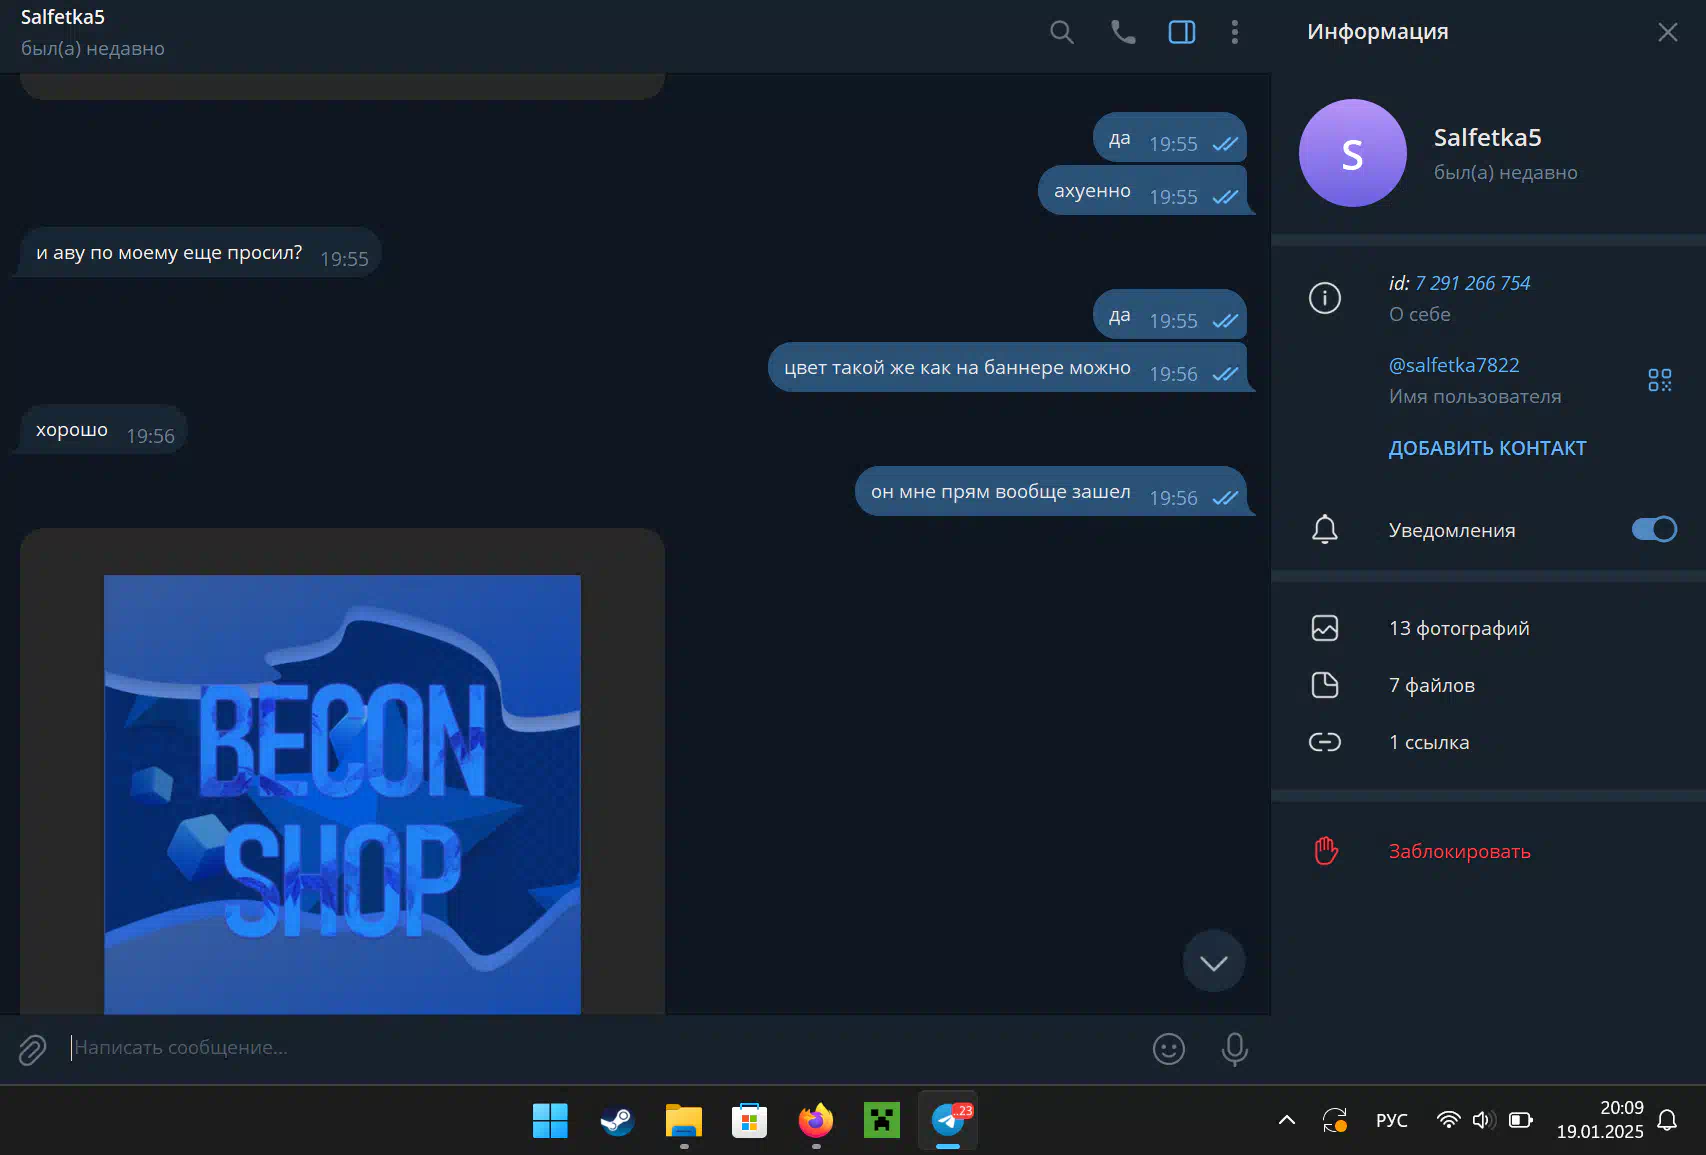Show the QR code for the username
Image resolution: width=1706 pixels, height=1155 pixels.
coord(1660,380)
